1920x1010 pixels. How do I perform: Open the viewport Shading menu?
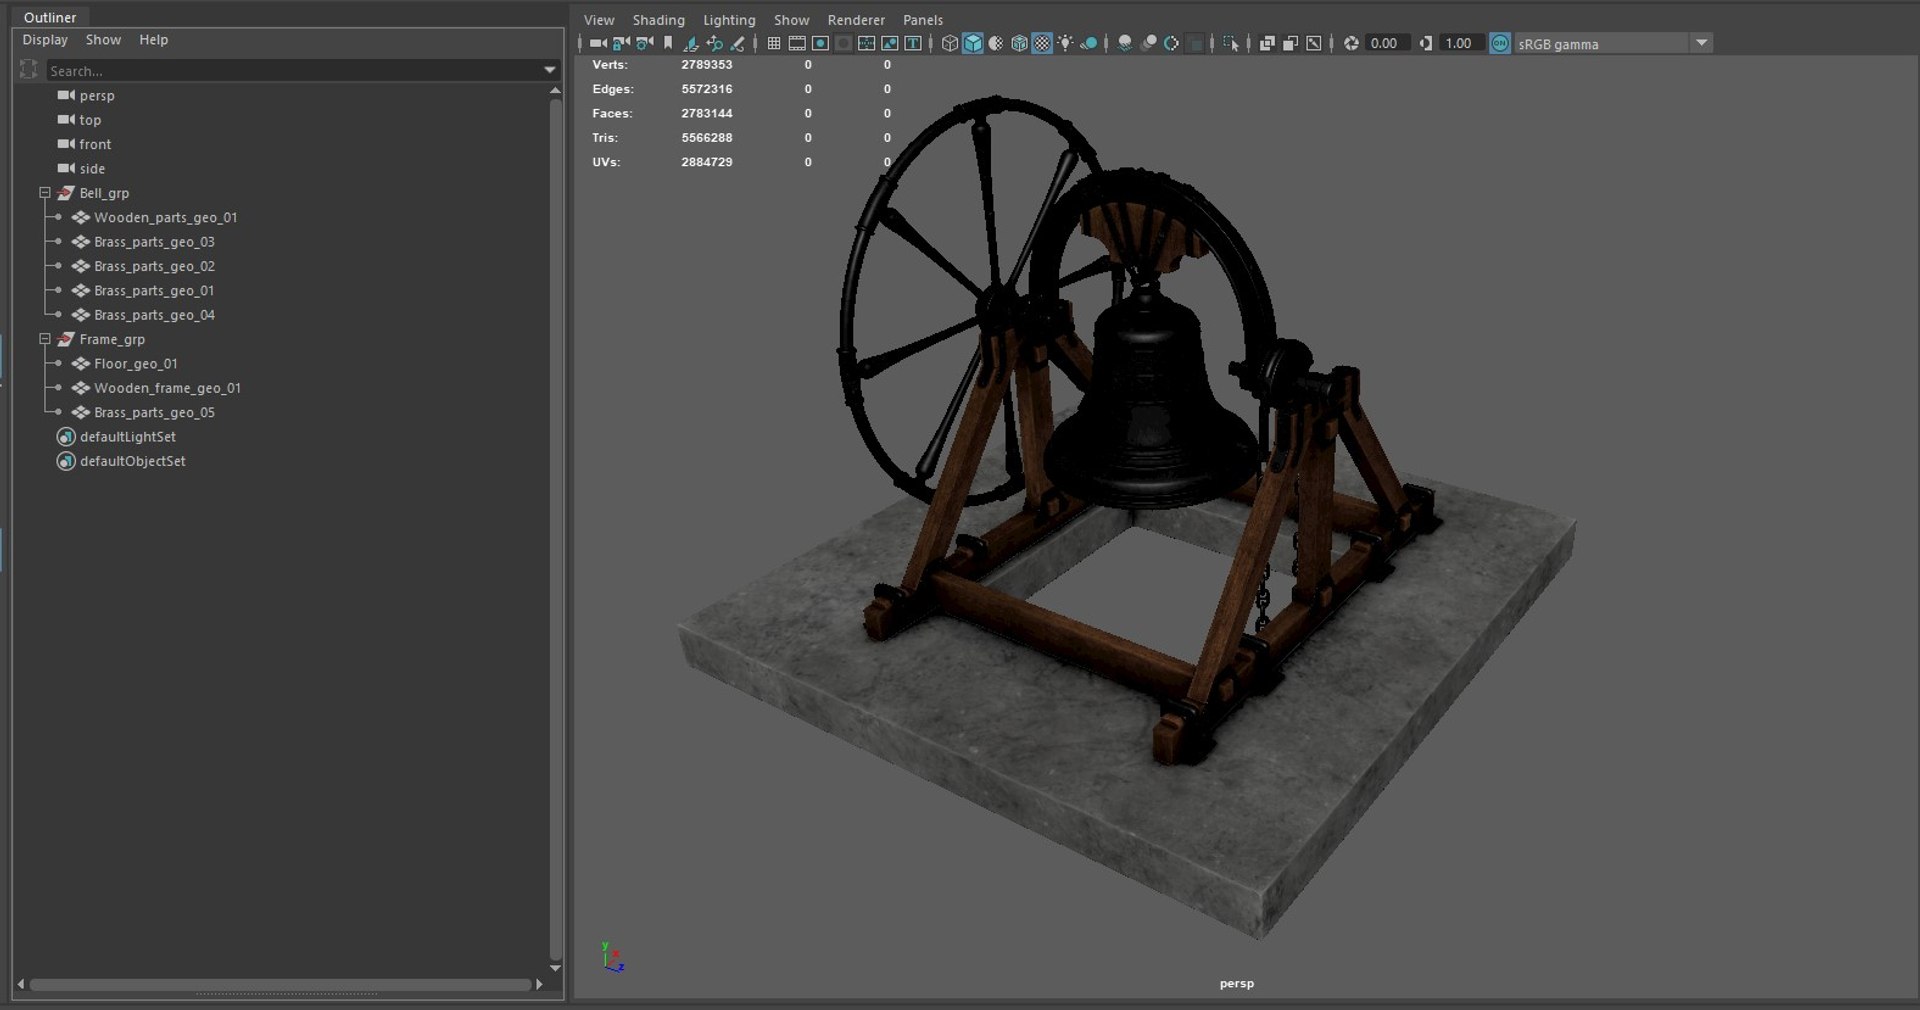pyautogui.click(x=658, y=20)
